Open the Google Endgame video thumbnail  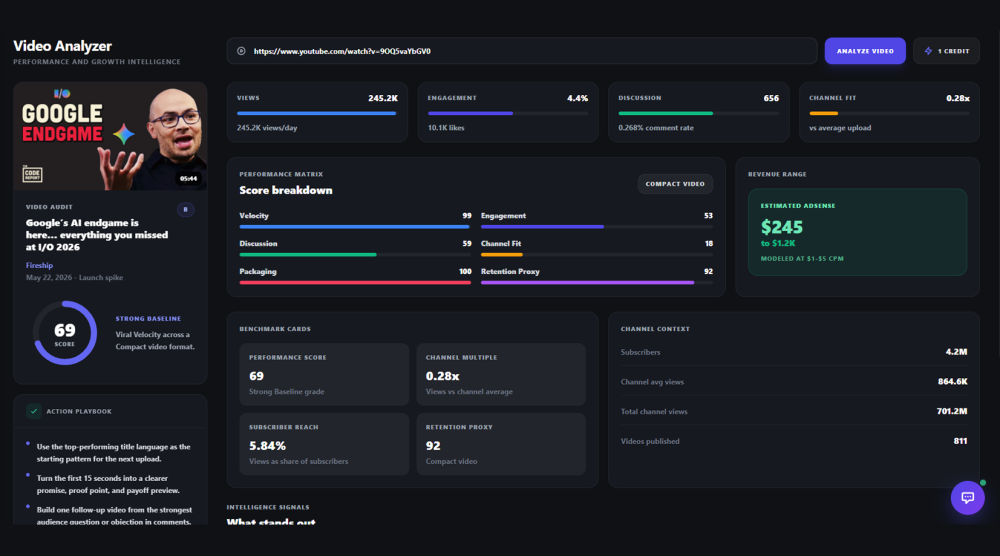pos(110,136)
